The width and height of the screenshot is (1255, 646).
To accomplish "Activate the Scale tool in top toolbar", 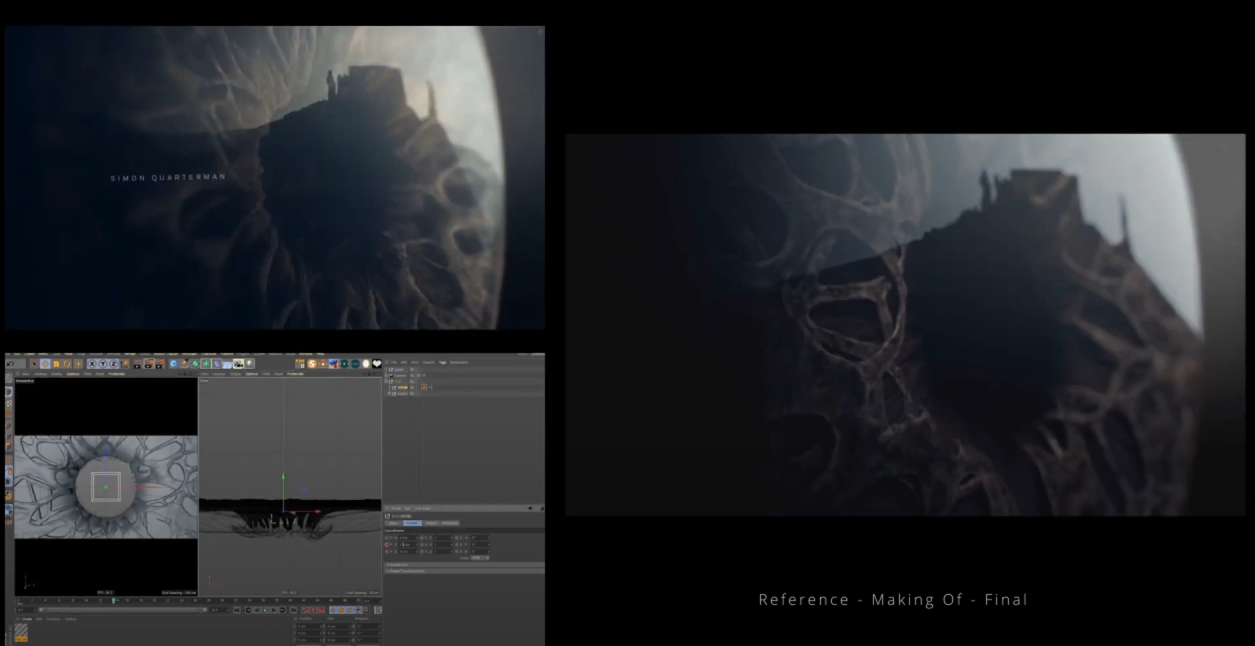I will pyautogui.click(x=56, y=364).
